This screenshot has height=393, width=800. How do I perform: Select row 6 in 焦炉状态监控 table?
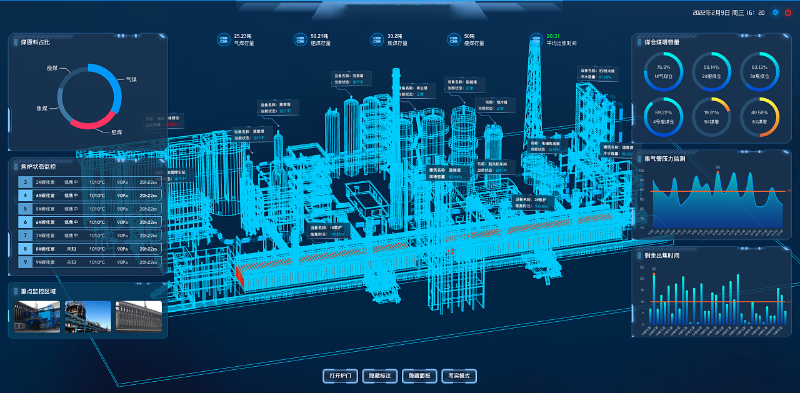point(90,222)
